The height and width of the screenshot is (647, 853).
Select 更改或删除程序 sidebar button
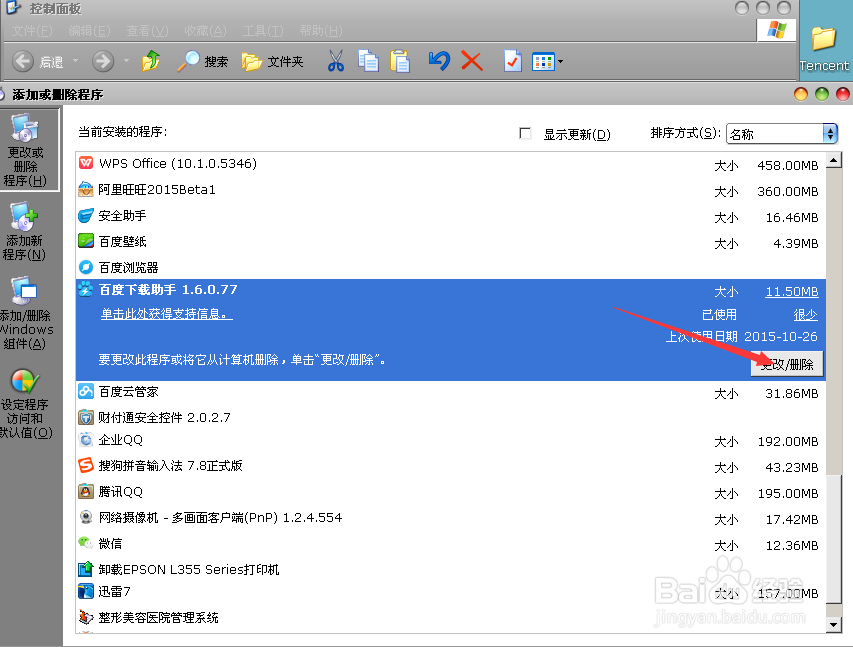click(x=28, y=150)
